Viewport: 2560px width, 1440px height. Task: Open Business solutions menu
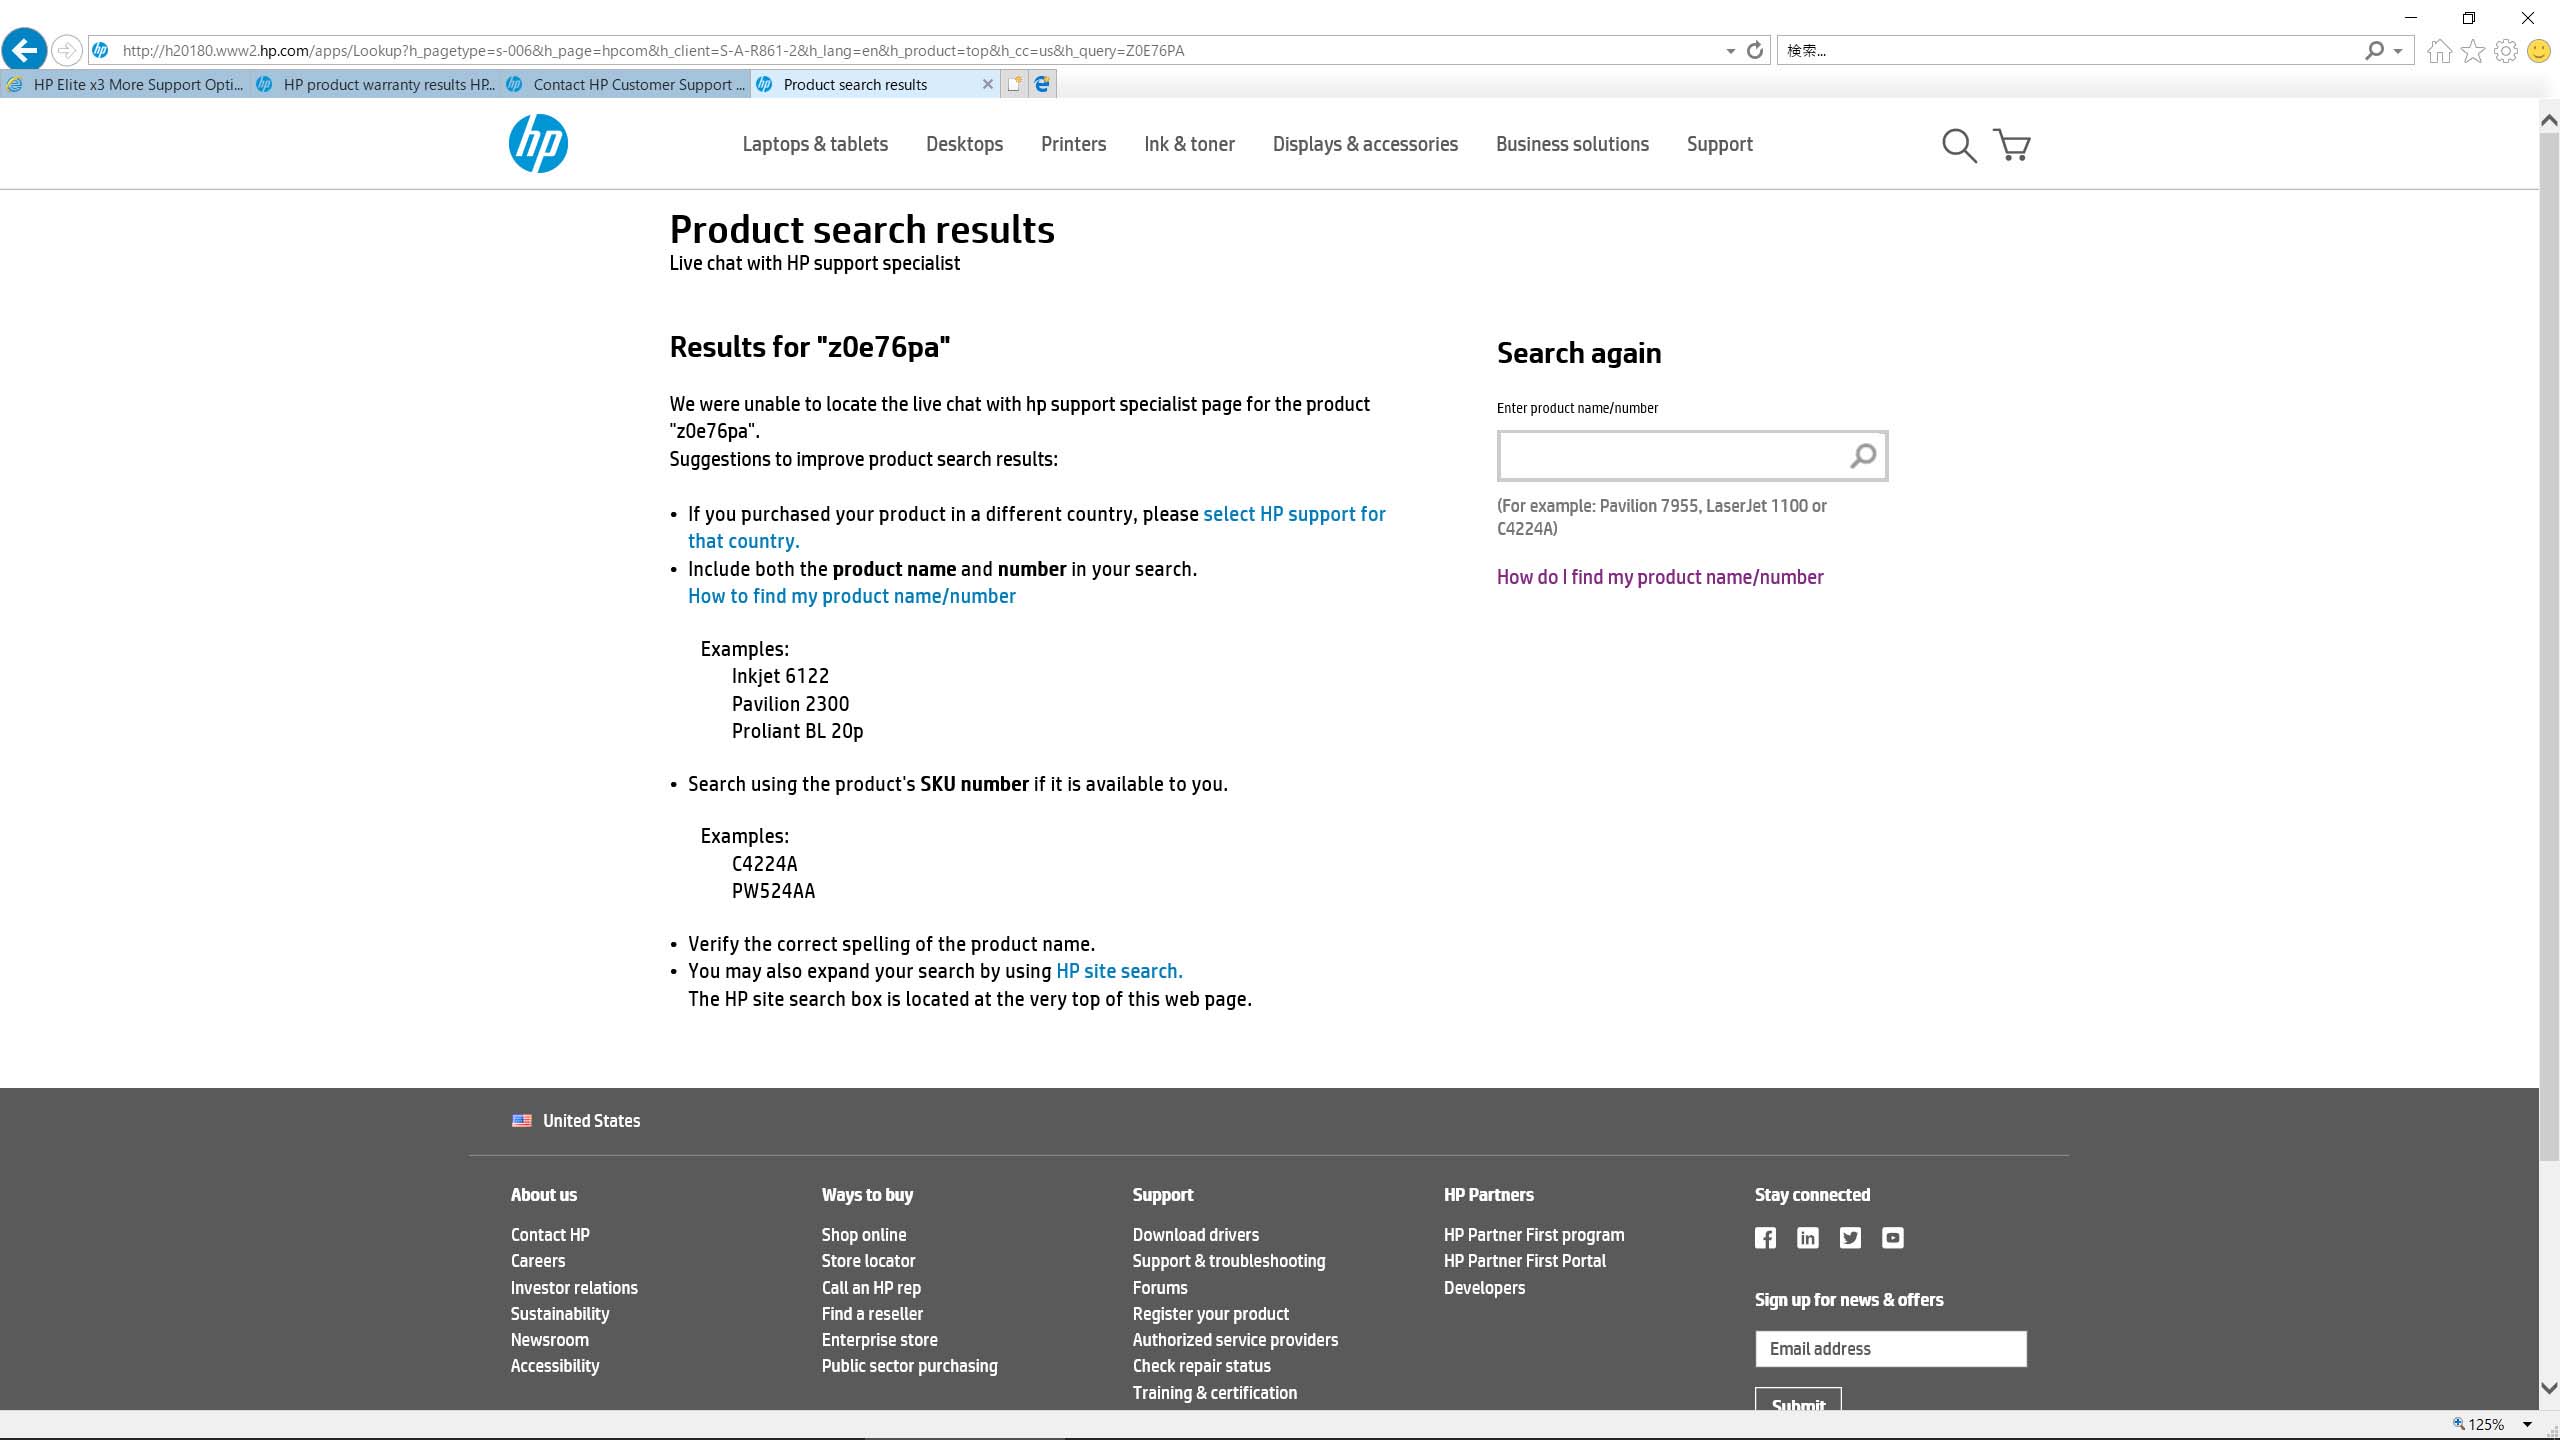(1572, 144)
